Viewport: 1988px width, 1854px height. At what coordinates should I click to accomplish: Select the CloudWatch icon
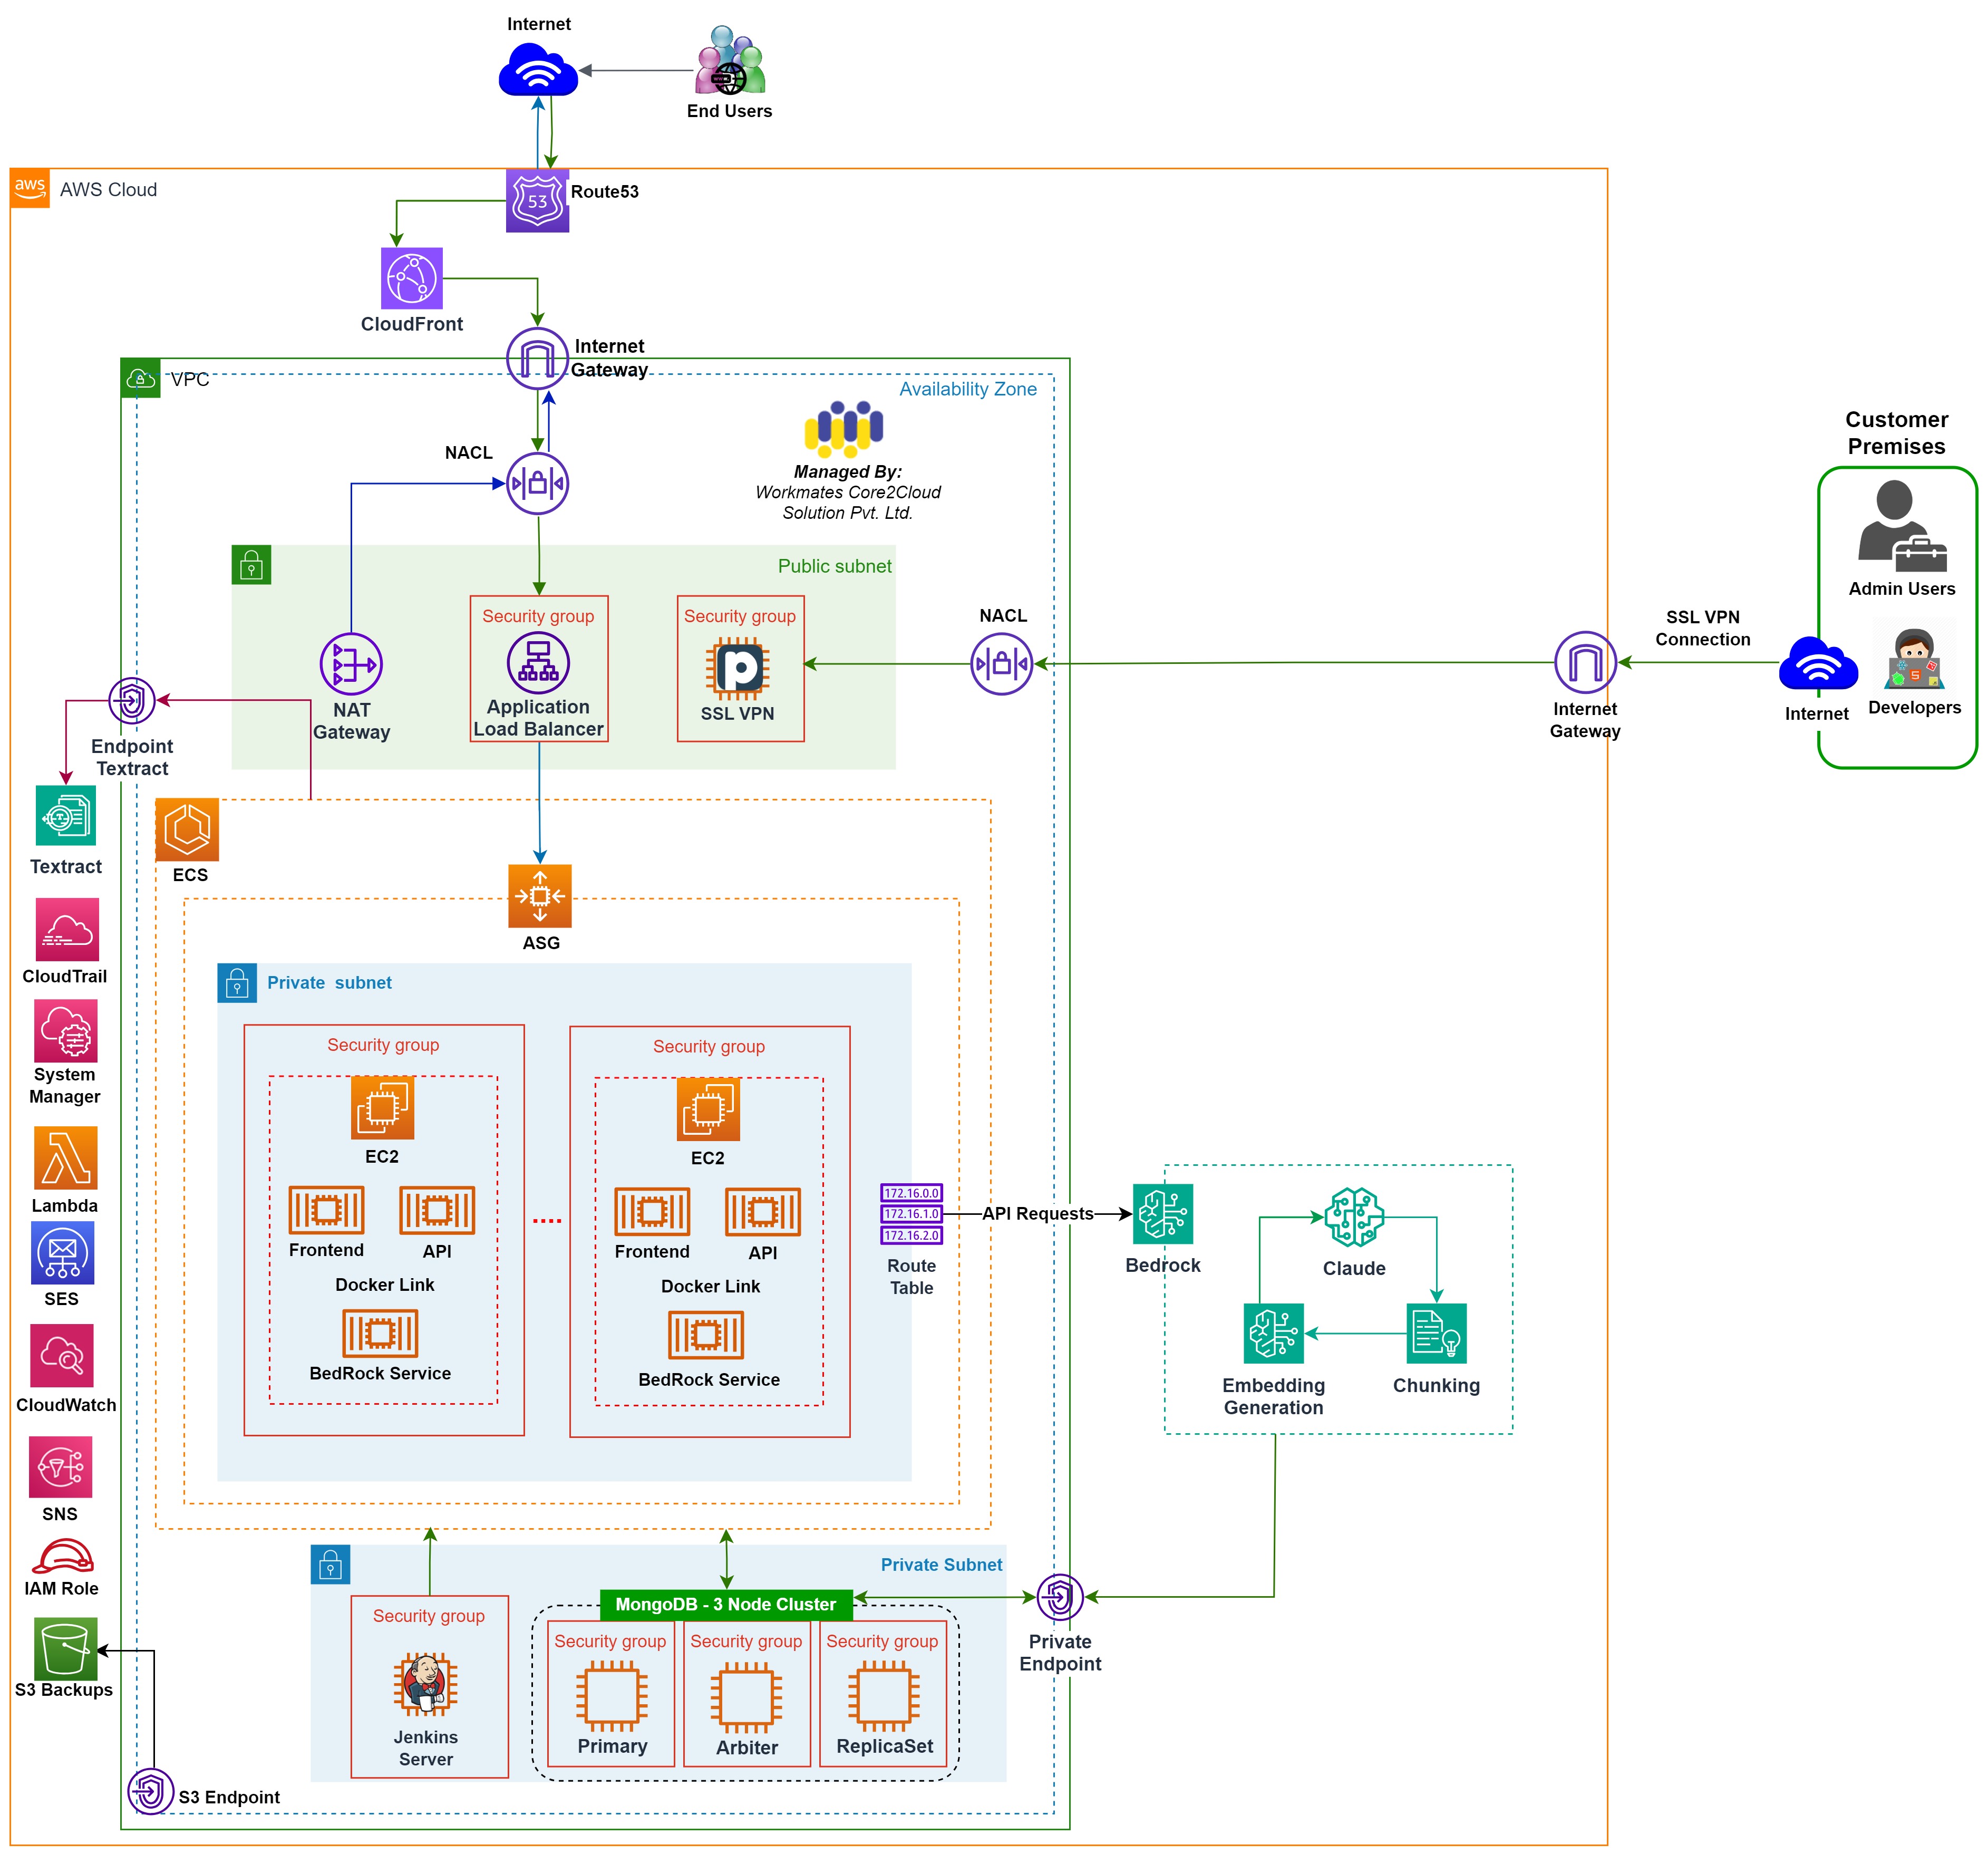[x=62, y=1355]
